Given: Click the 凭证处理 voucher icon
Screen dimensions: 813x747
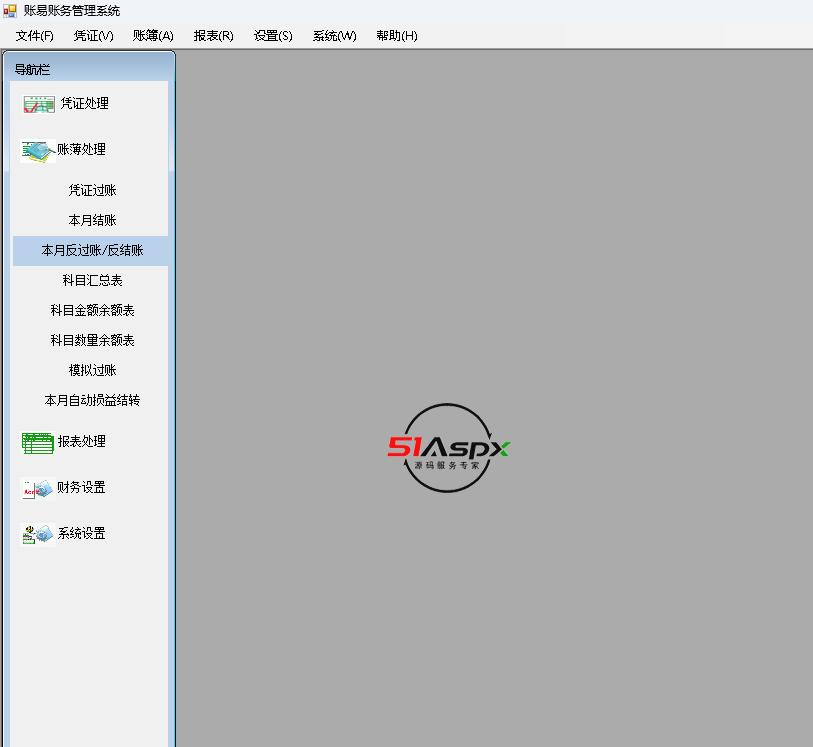Looking at the screenshot, I should (39, 104).
